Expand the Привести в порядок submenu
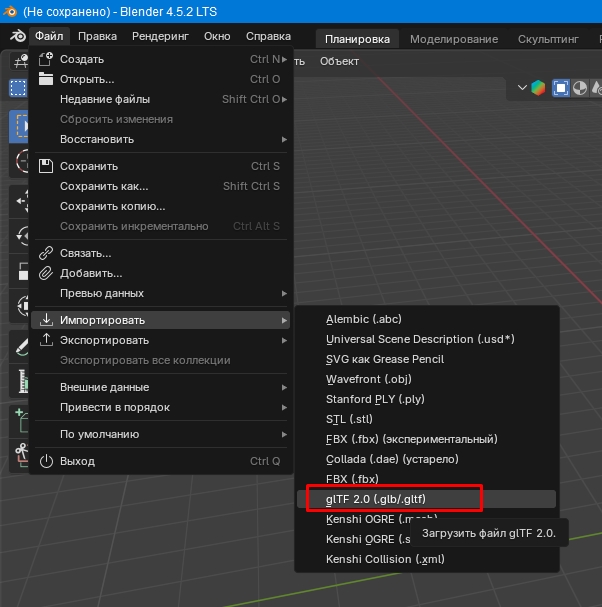602x607 pixels. (x=162, y=408)
